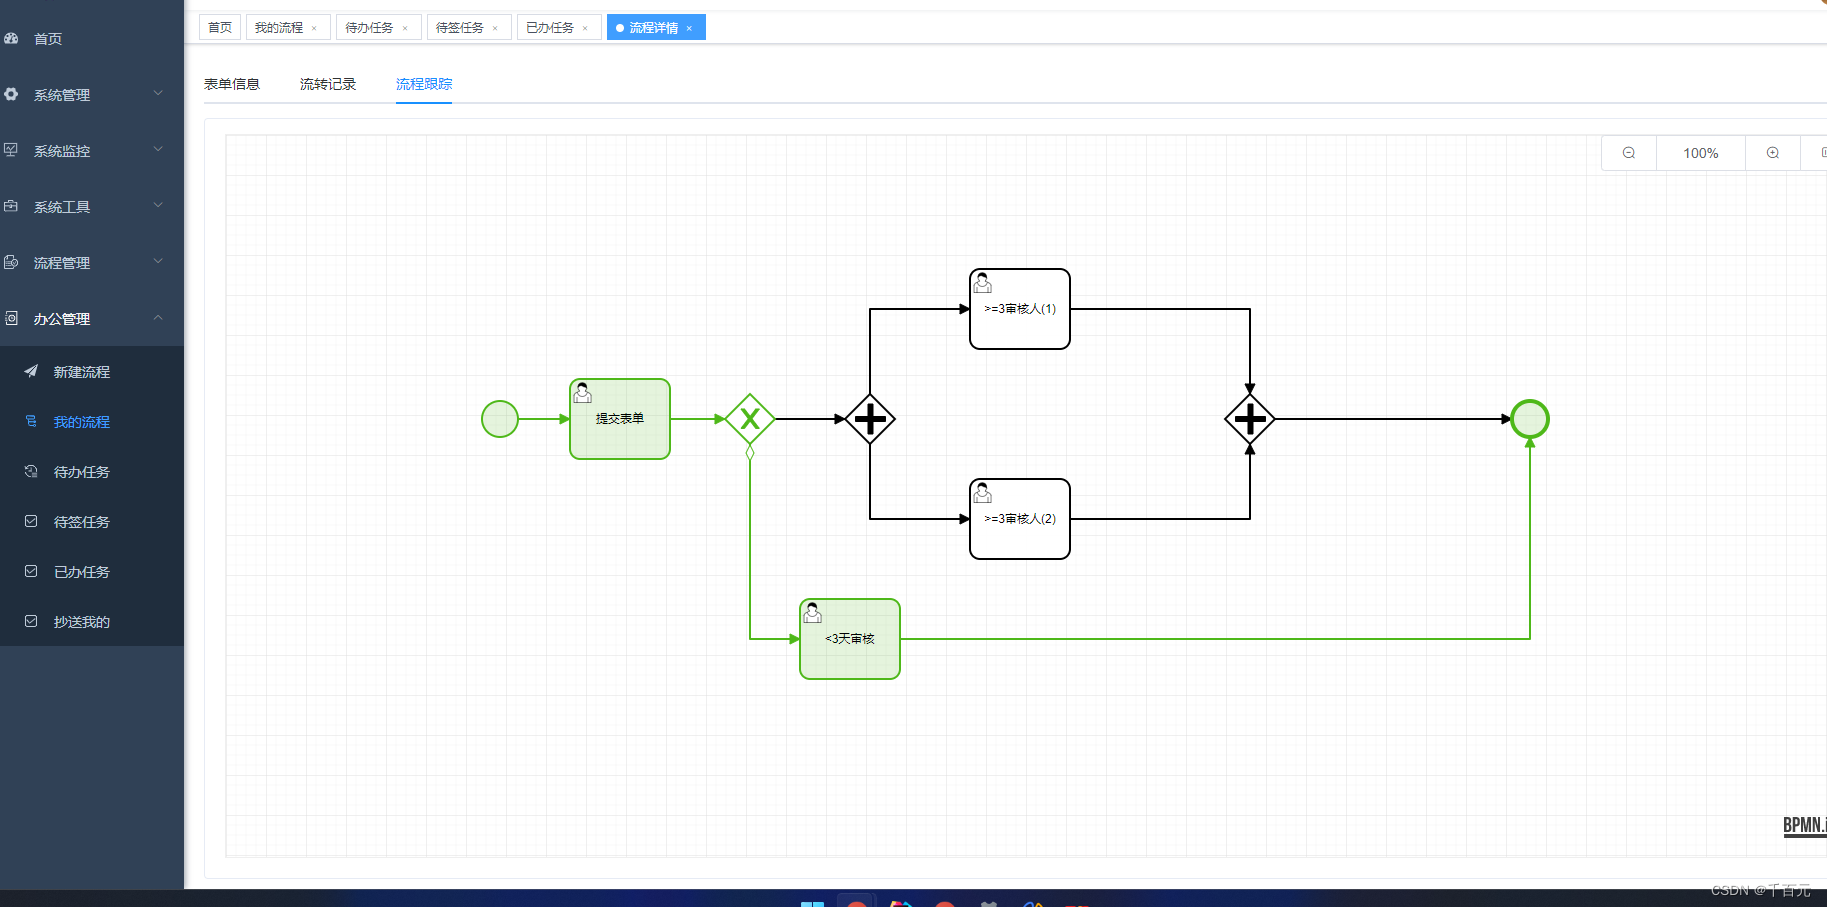Select the 提交表单 task node
The image size is (1827, 907).
point(620,419)
